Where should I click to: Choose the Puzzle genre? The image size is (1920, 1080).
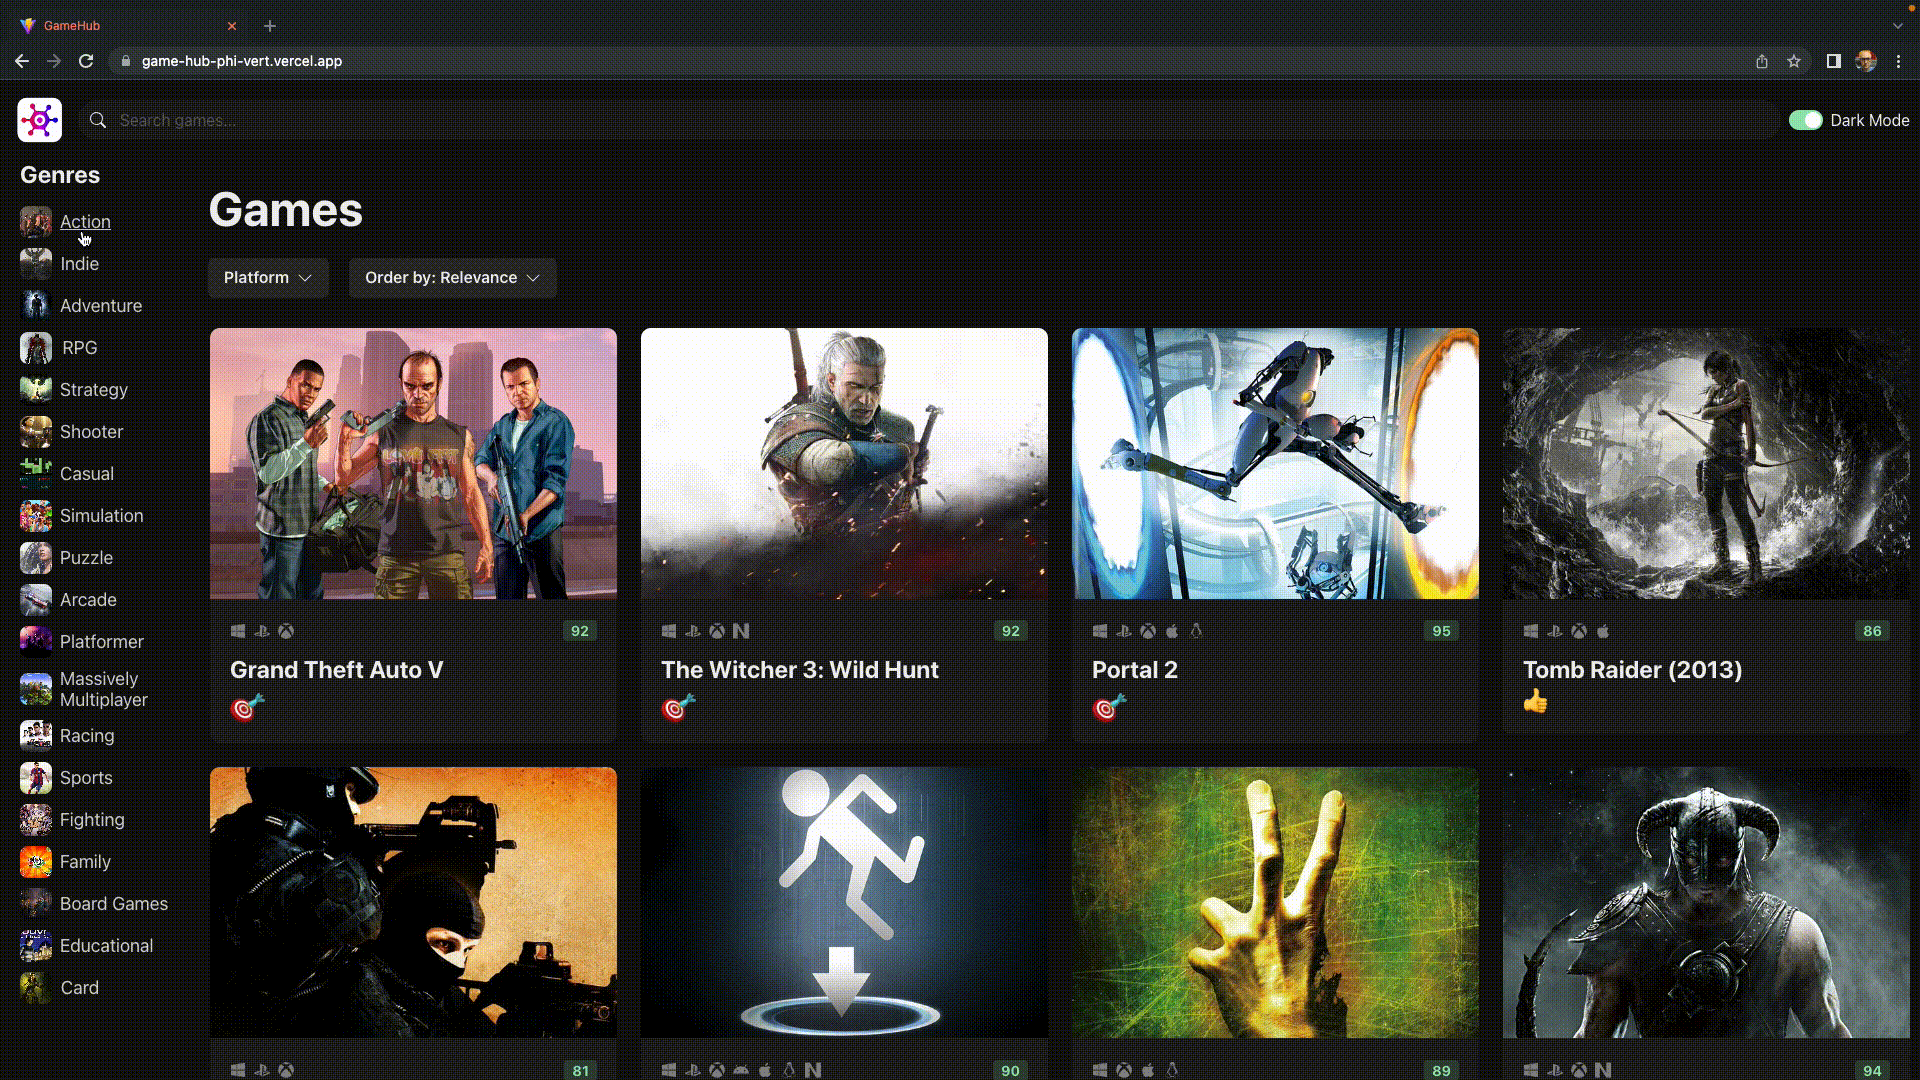coord(86,558)
